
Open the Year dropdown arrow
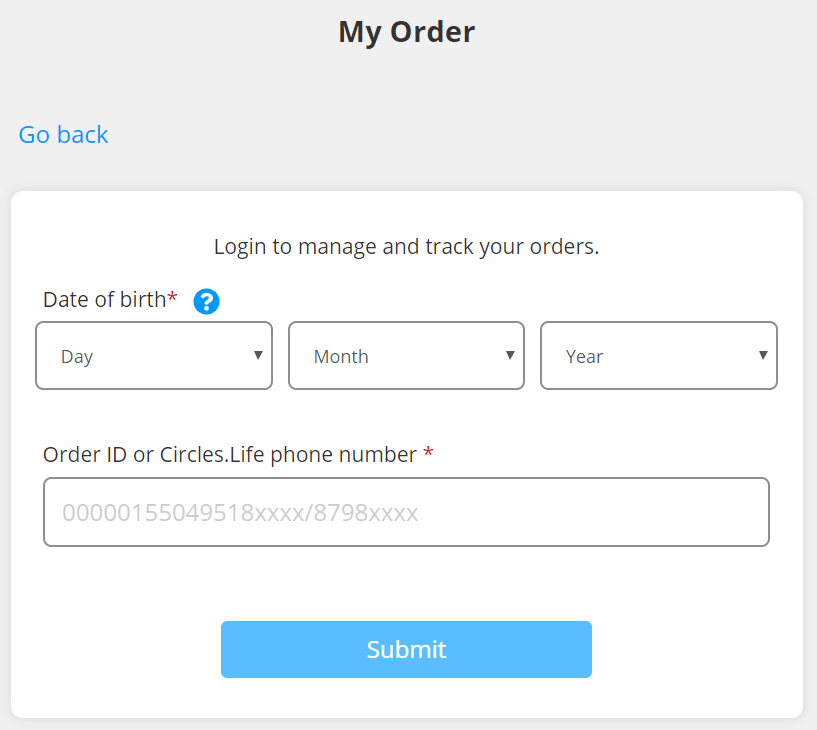click(x=763, y=355)
